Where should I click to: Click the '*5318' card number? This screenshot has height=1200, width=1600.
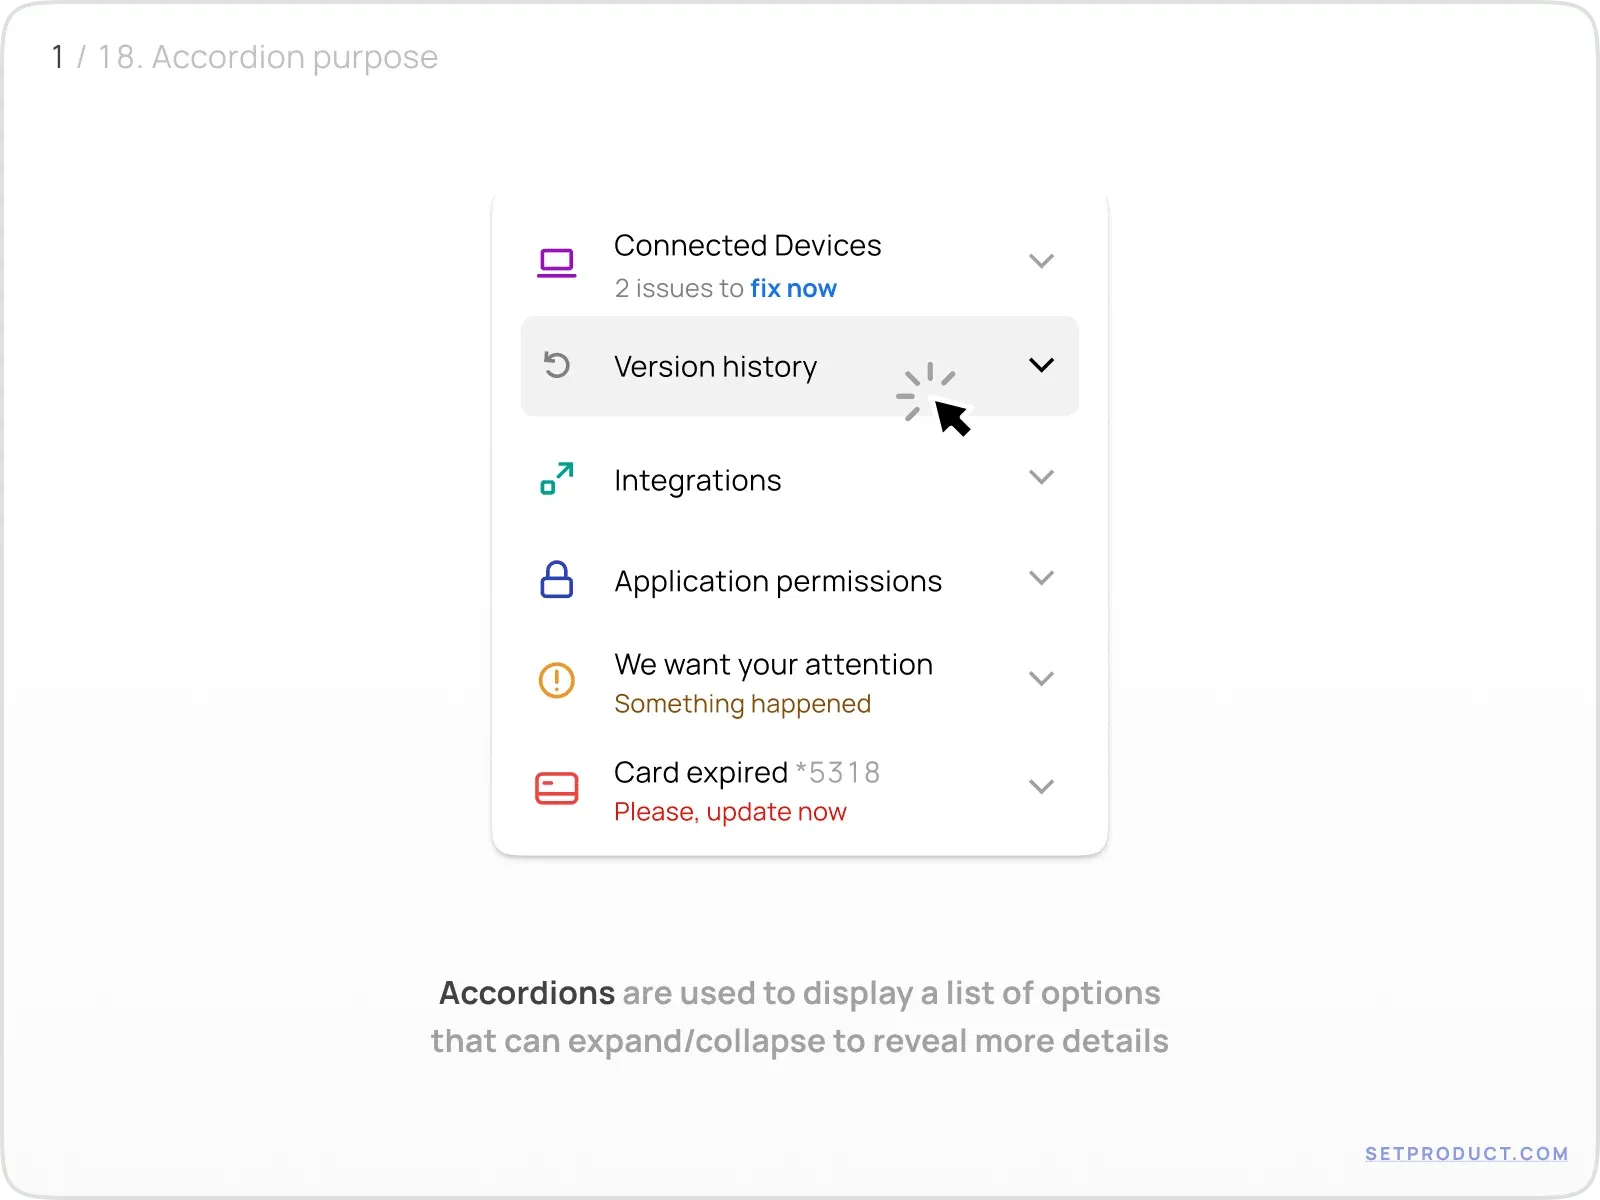838,772
